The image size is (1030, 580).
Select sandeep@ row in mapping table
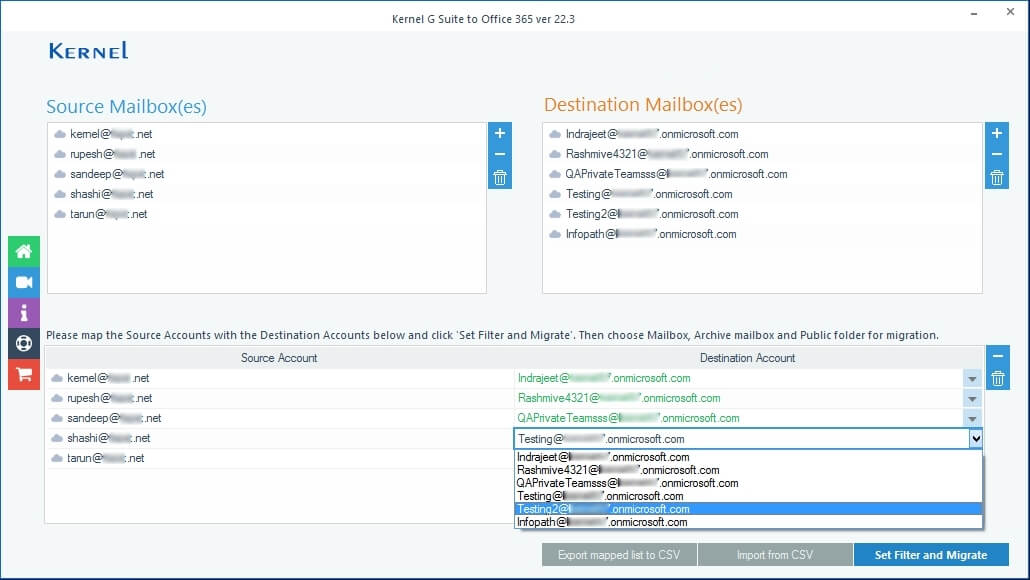coord(279,418)
